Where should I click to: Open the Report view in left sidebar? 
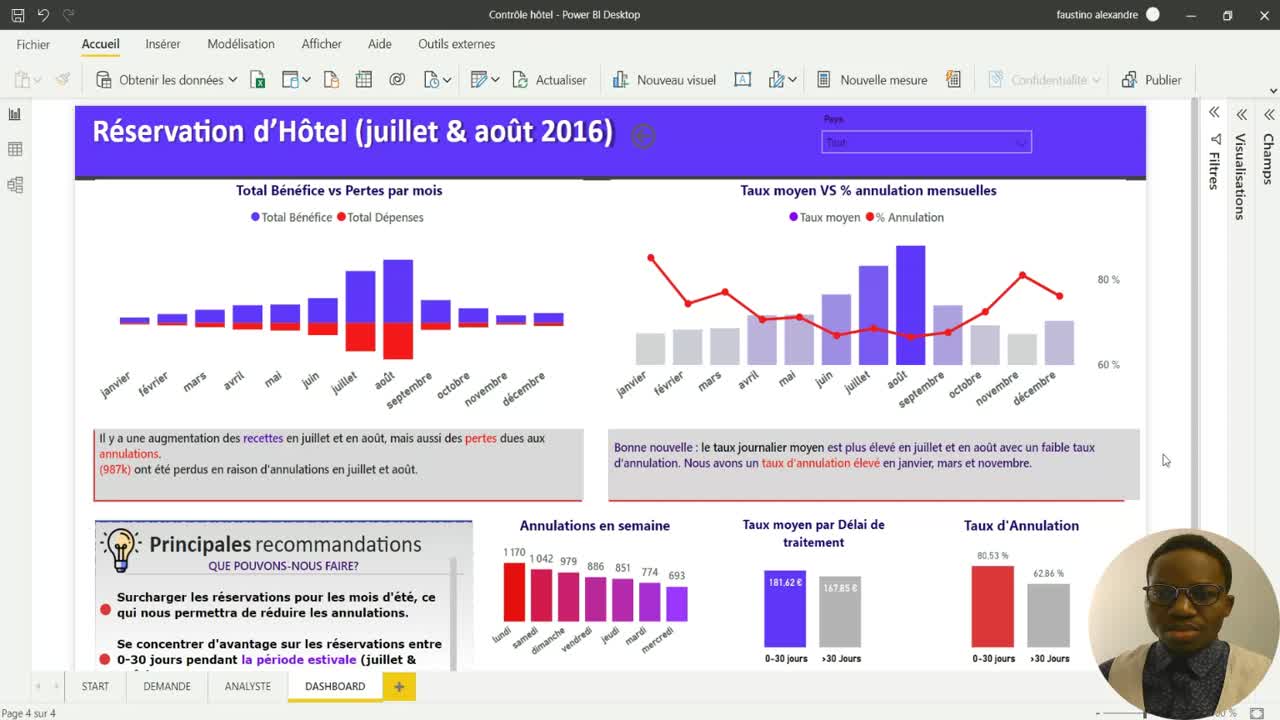(x=15, y=114)
